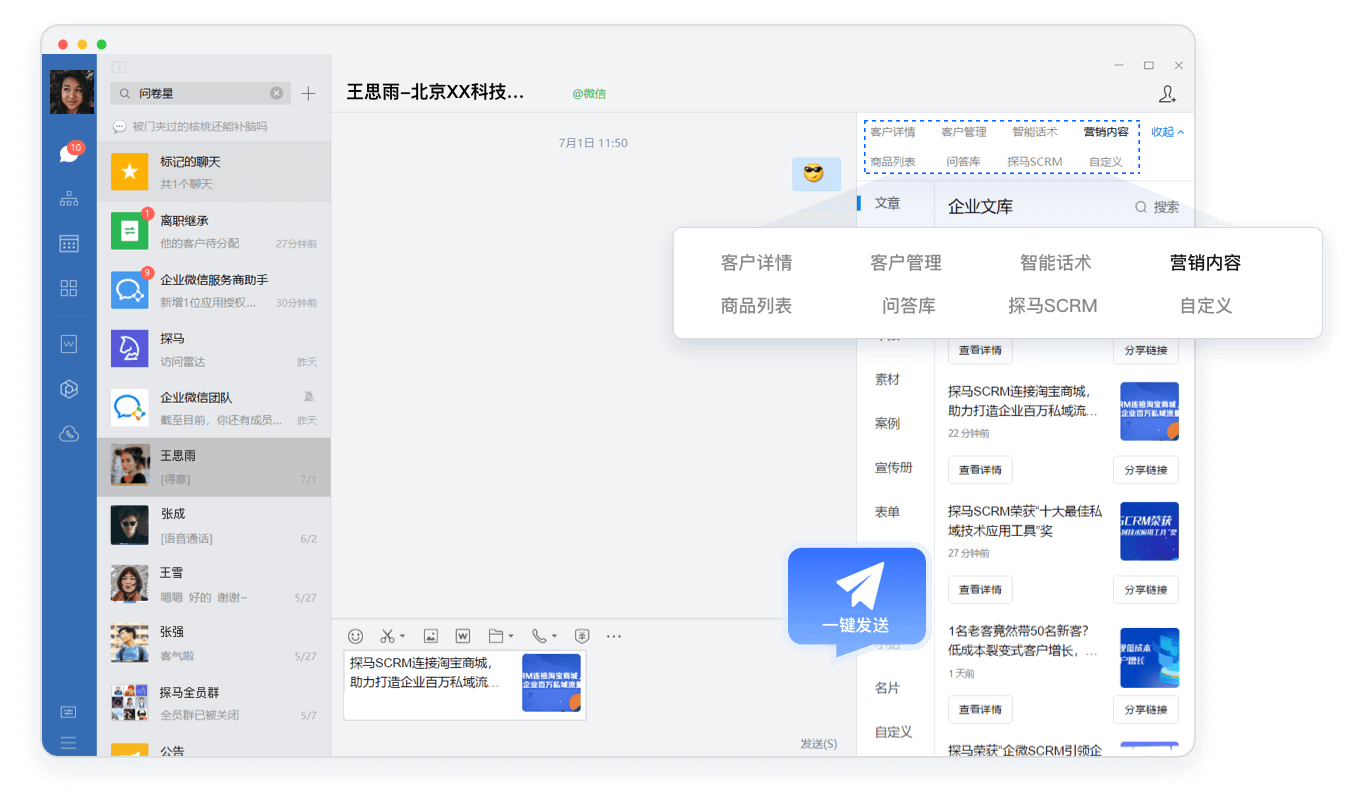Open the 企业微信服务商助手 conversation
The image size is (1372, 808).
tap(214, 290)
